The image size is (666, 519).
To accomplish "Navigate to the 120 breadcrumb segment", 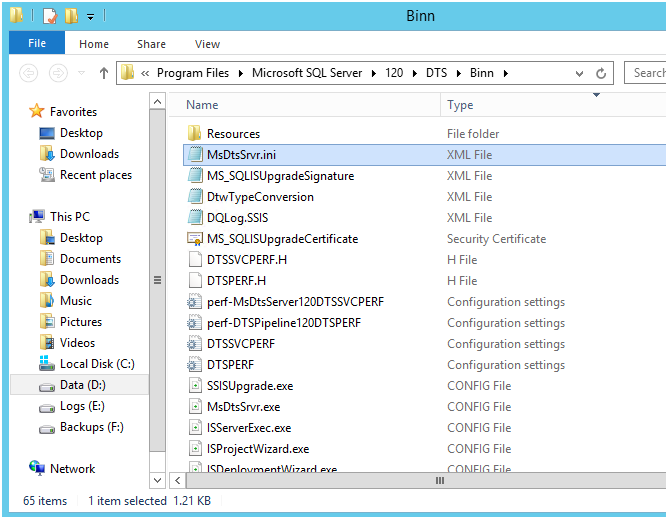I will [x=394, y=73].
